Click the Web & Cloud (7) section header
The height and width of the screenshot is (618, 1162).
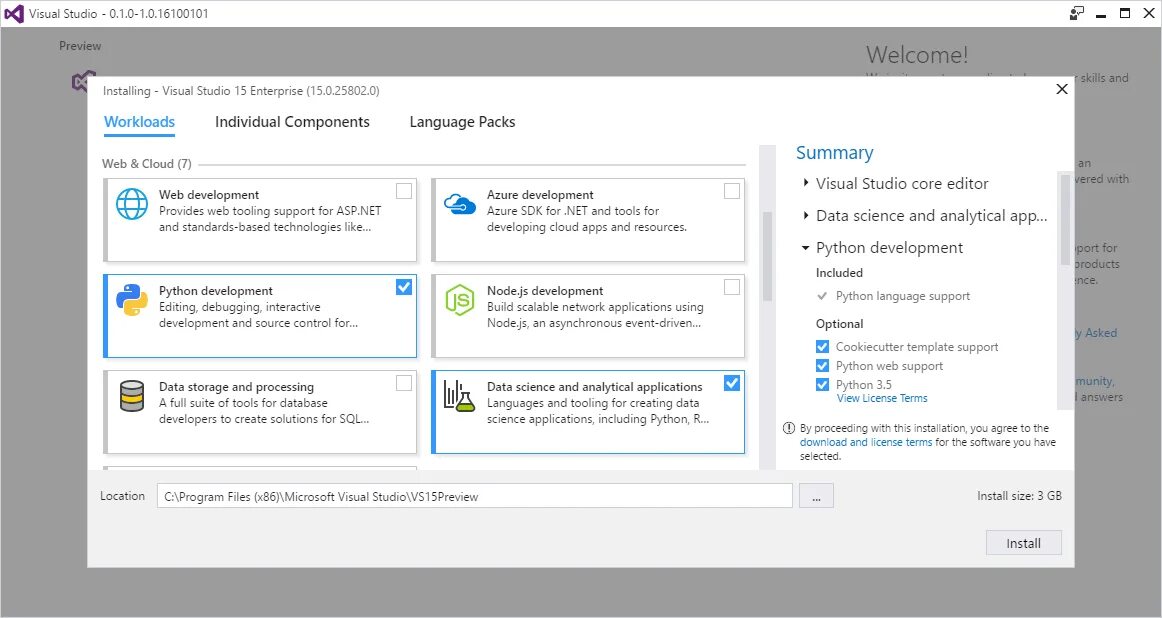click(147, 164)
